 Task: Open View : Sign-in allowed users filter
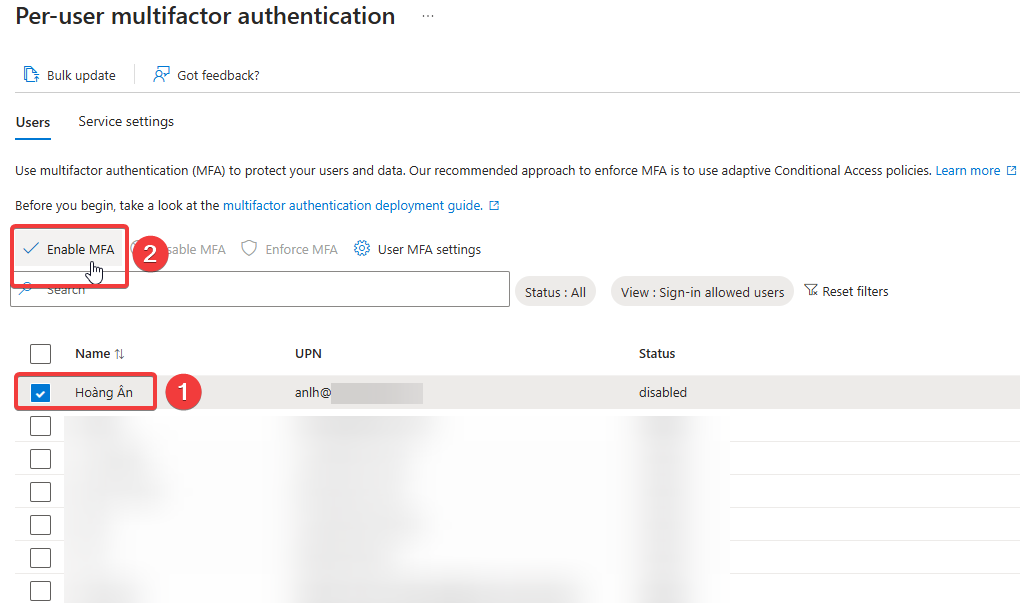702,292
